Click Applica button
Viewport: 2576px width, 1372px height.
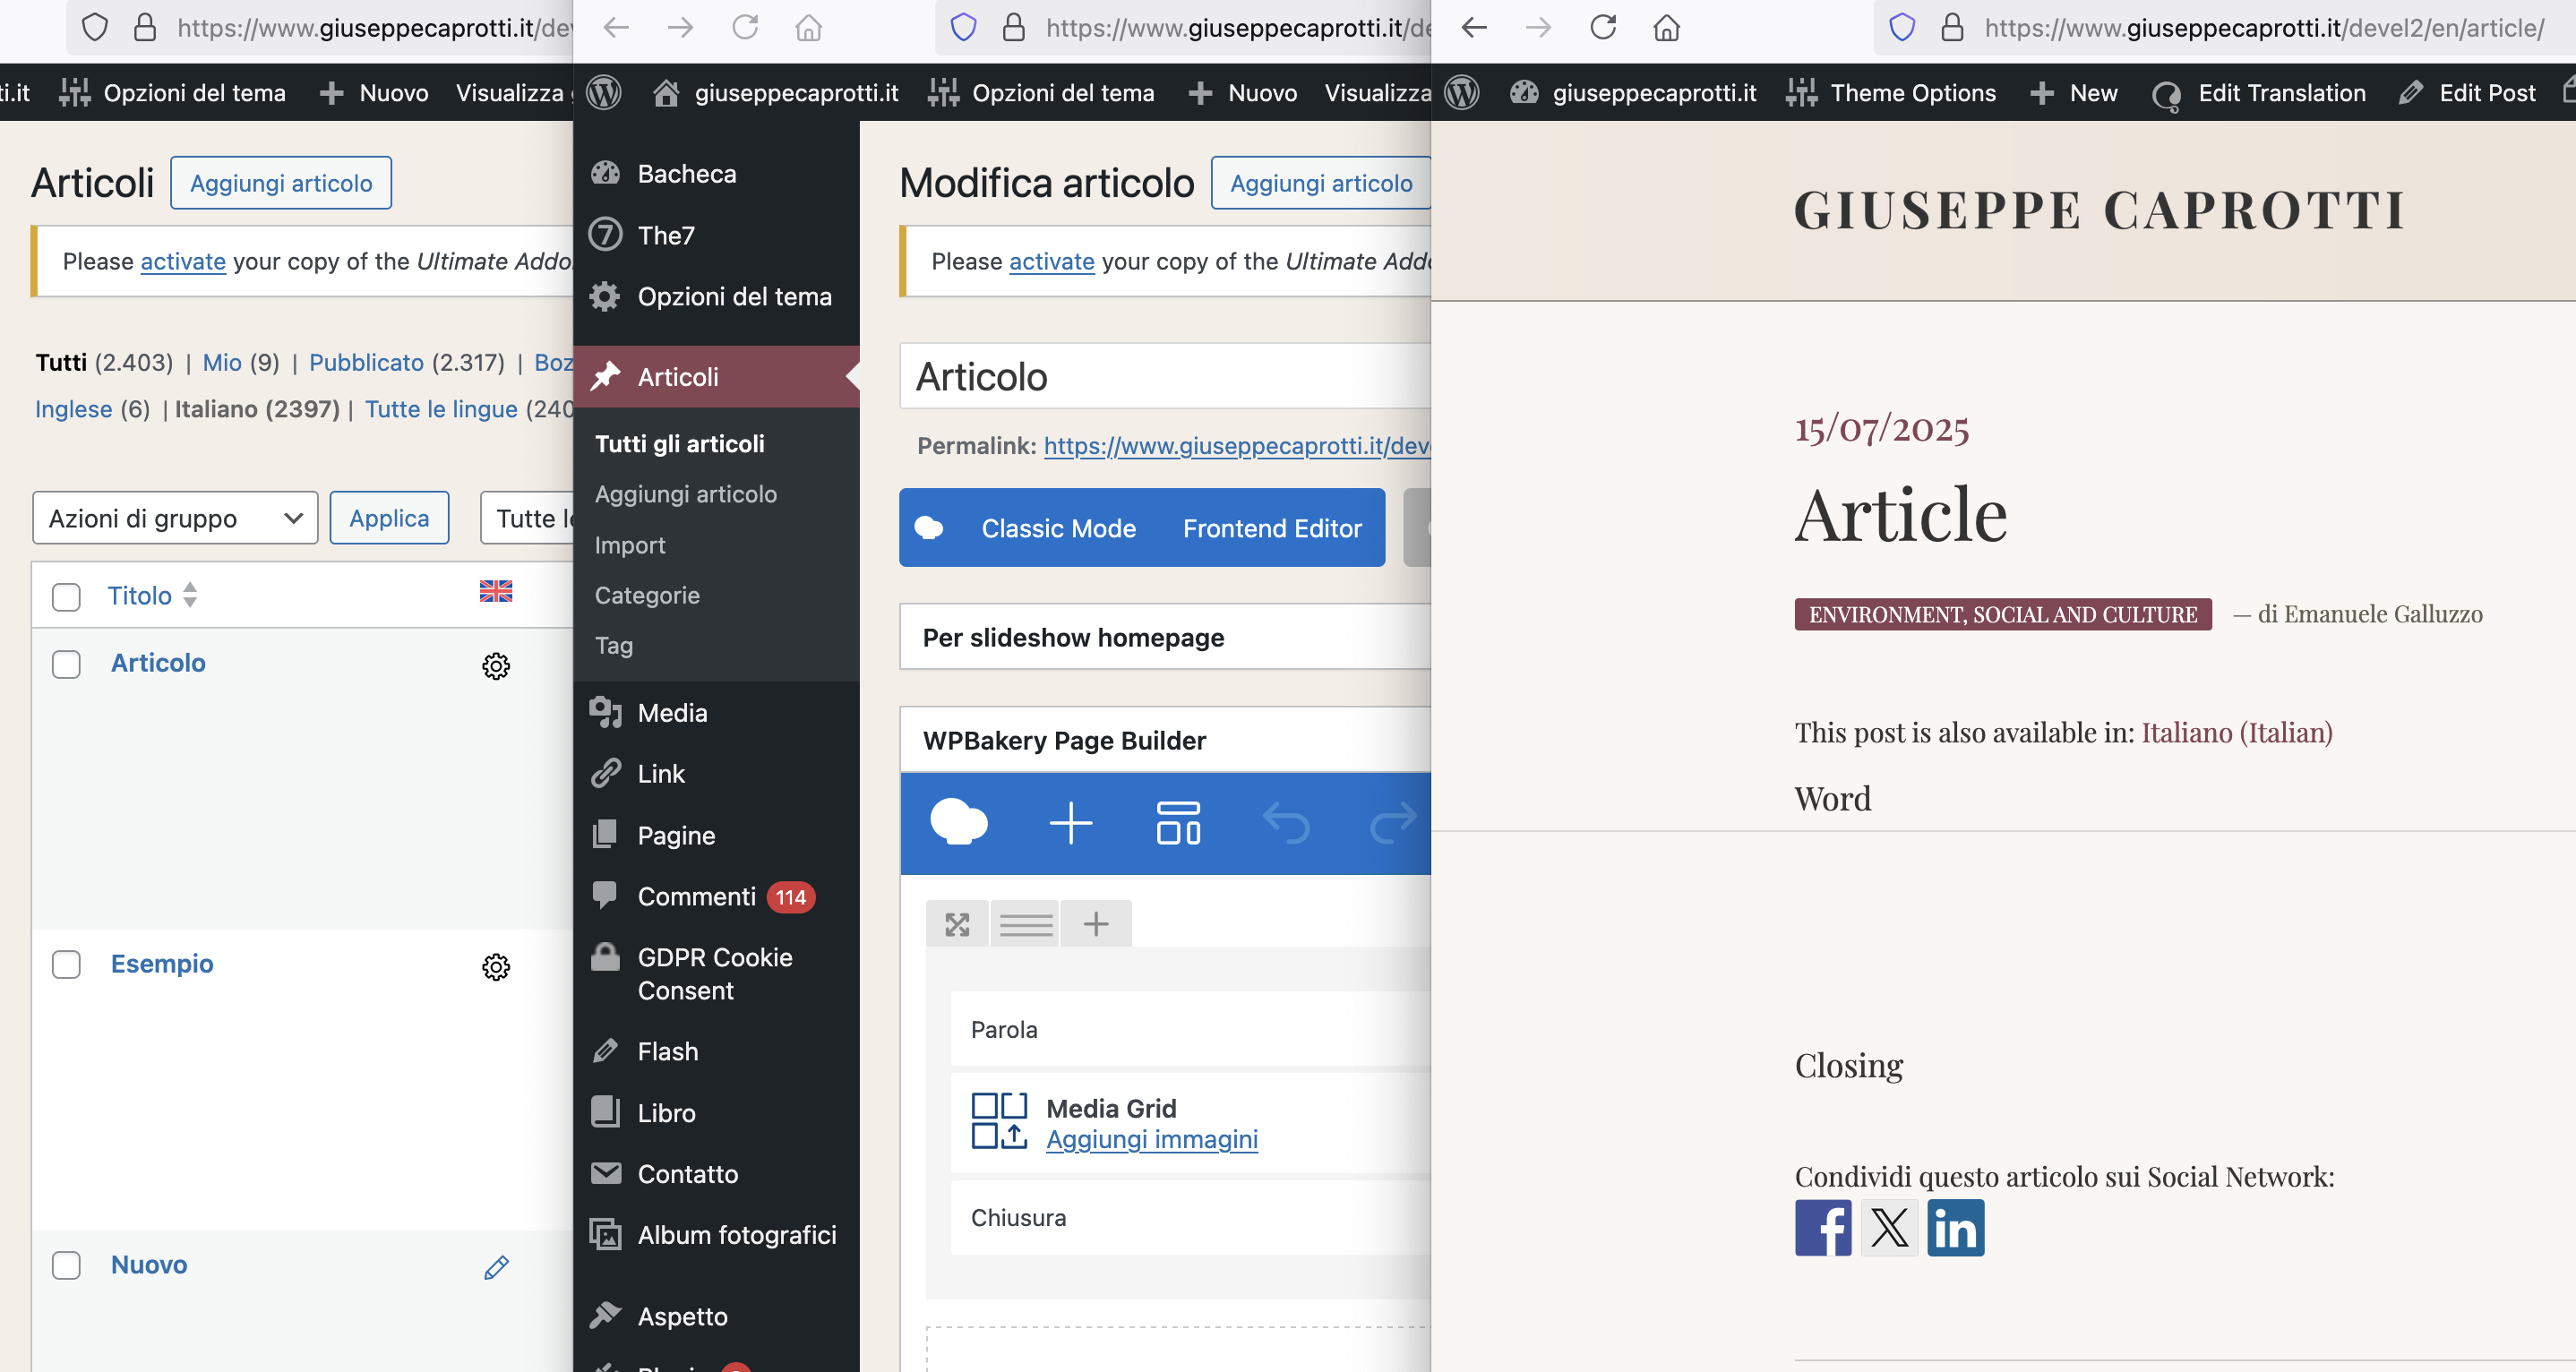click(389, 518)
